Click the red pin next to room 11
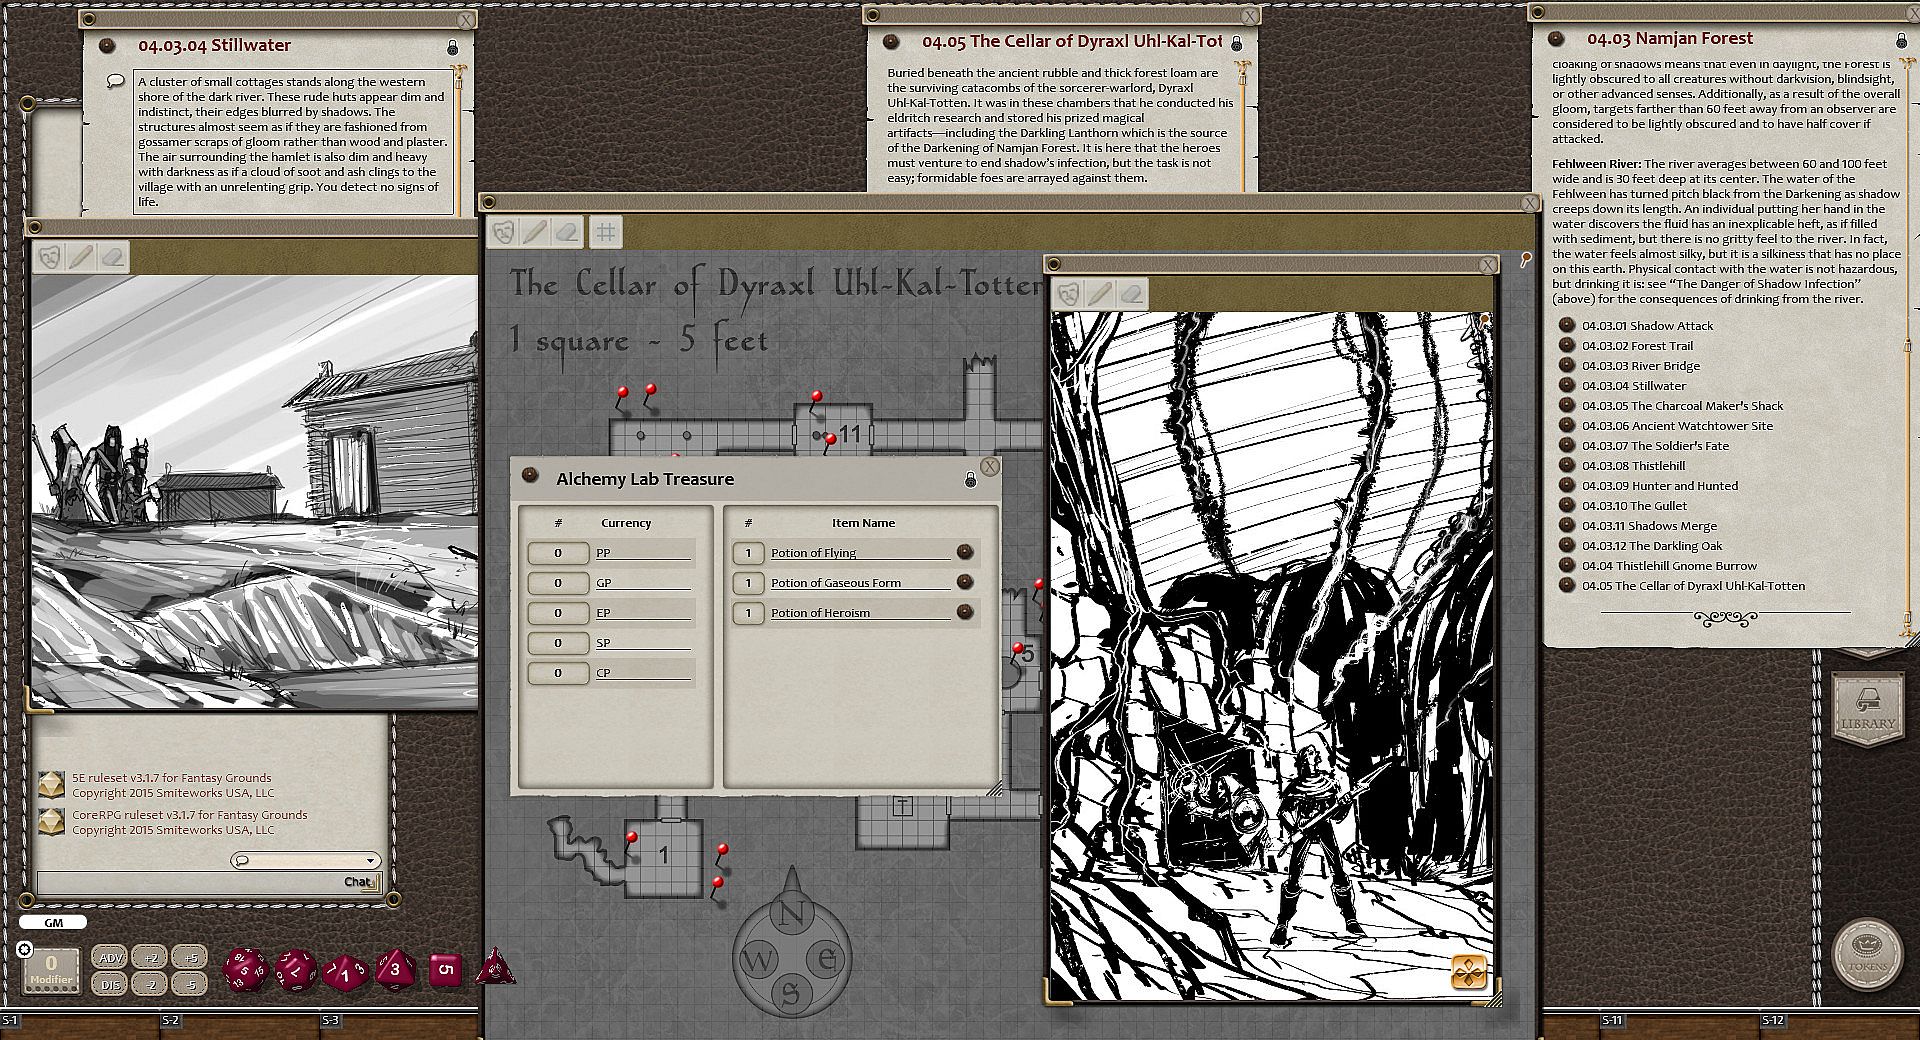Image resolution: width=1920 pixels, height=1040 pixels. 829,439
